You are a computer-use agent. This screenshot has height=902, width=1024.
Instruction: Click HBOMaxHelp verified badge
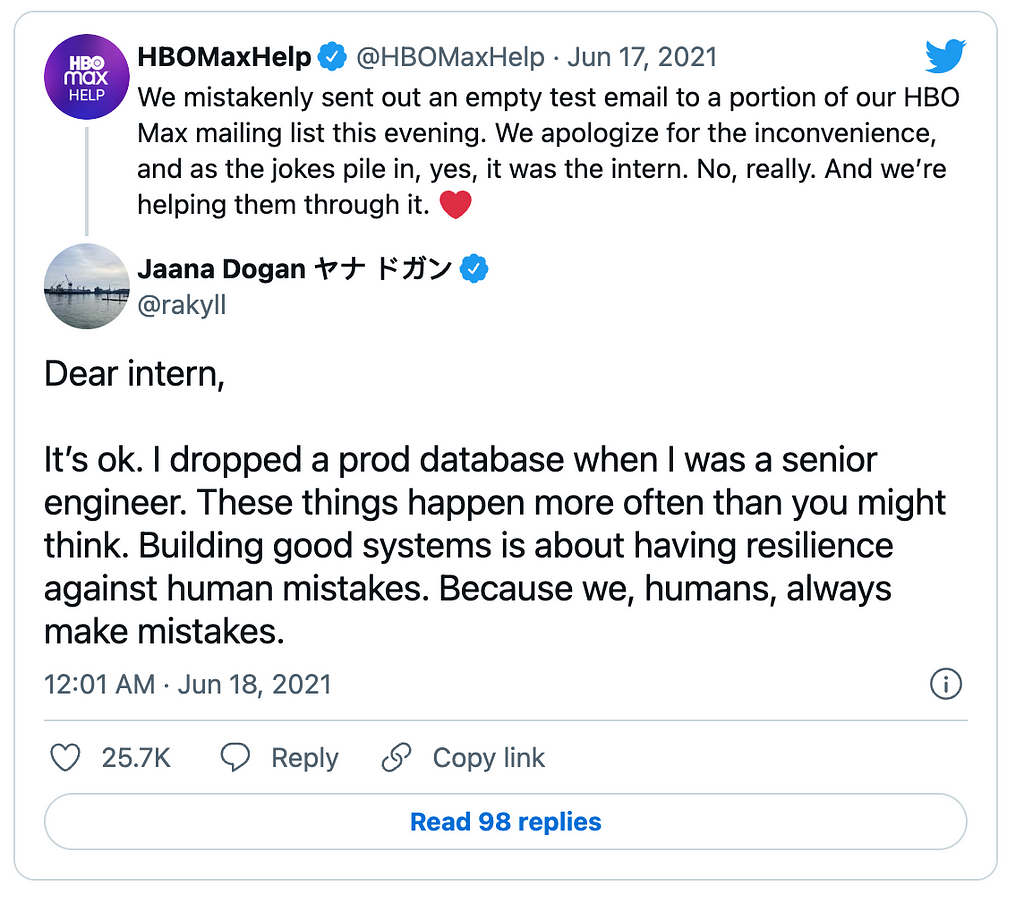coord(332,57)
